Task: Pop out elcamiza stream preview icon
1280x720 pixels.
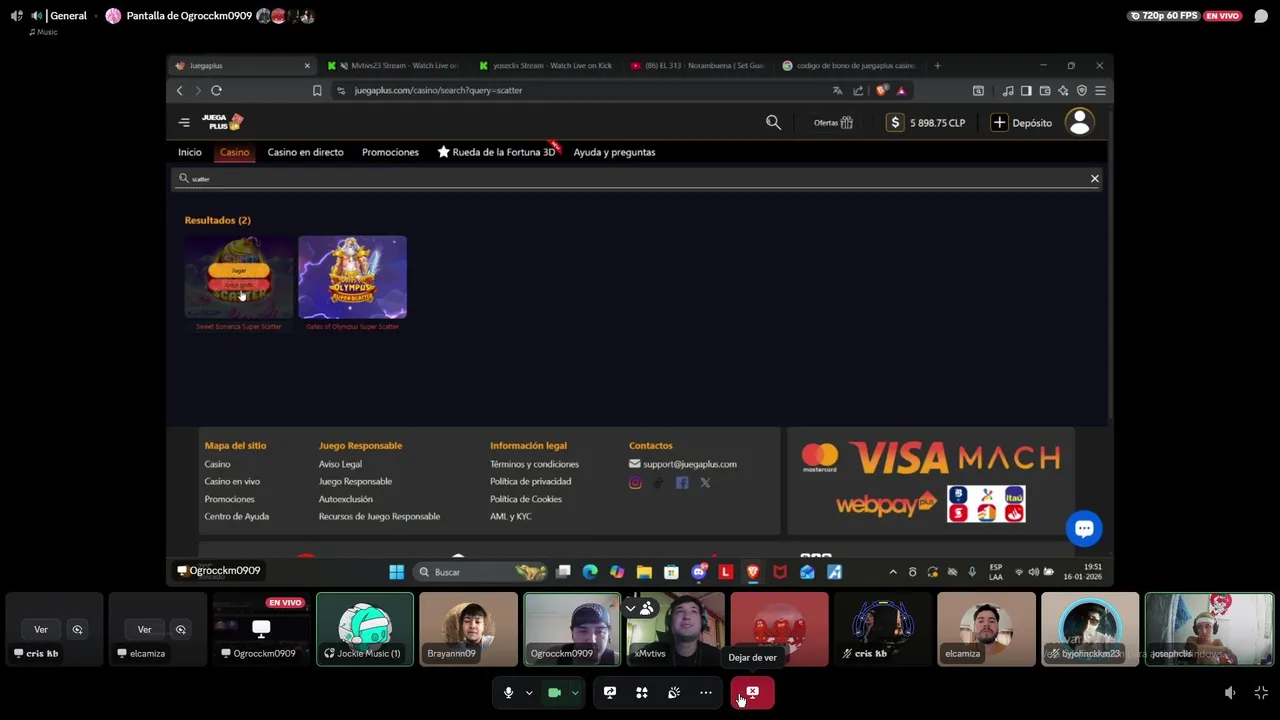Action: [180, 629]
